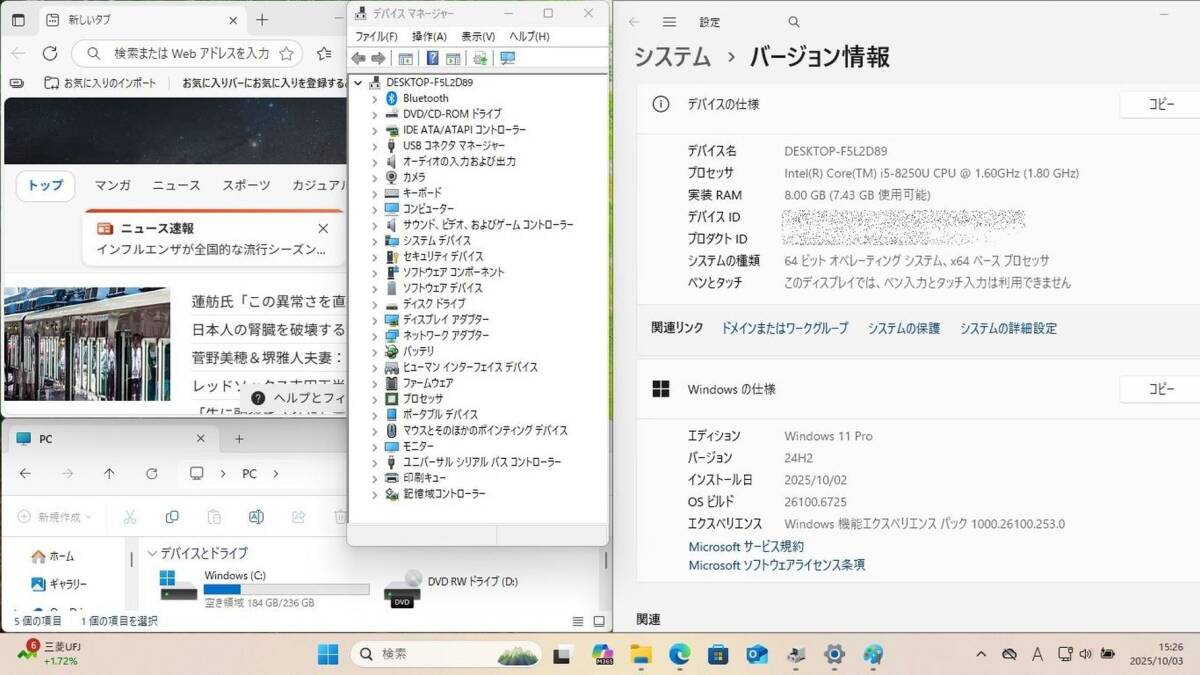The image size is (1200, 675).
Task: Open the 操作(A) menu in Device Manager
Action: pos(429,36)
